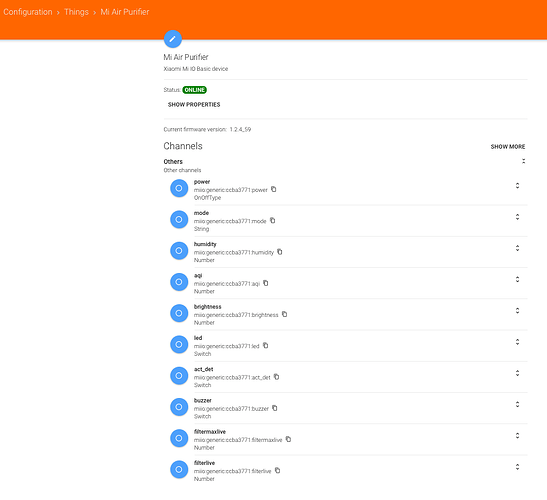
Task: Expand the led channel row
Action: [517, 342]
